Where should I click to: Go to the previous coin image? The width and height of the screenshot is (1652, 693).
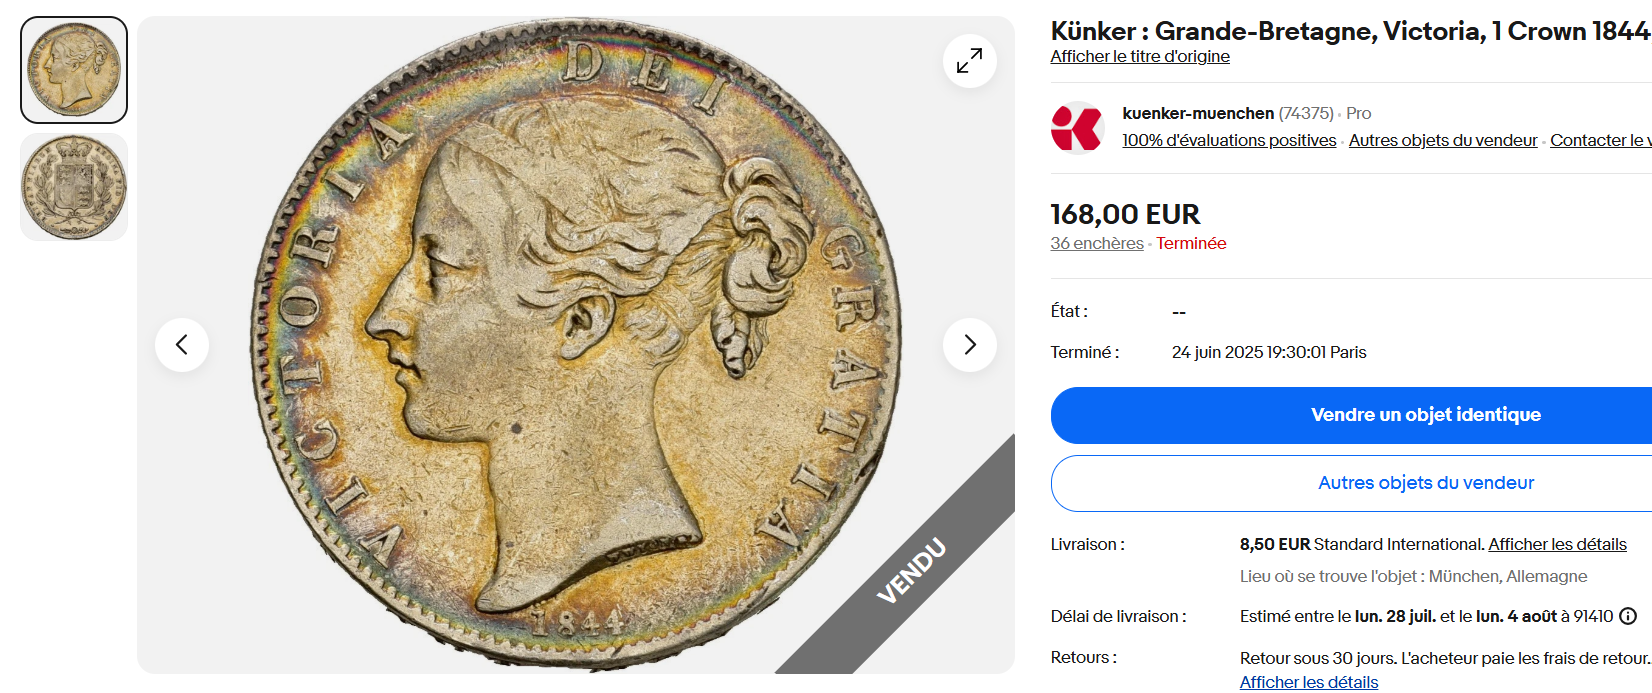click(x=182, y=345)
